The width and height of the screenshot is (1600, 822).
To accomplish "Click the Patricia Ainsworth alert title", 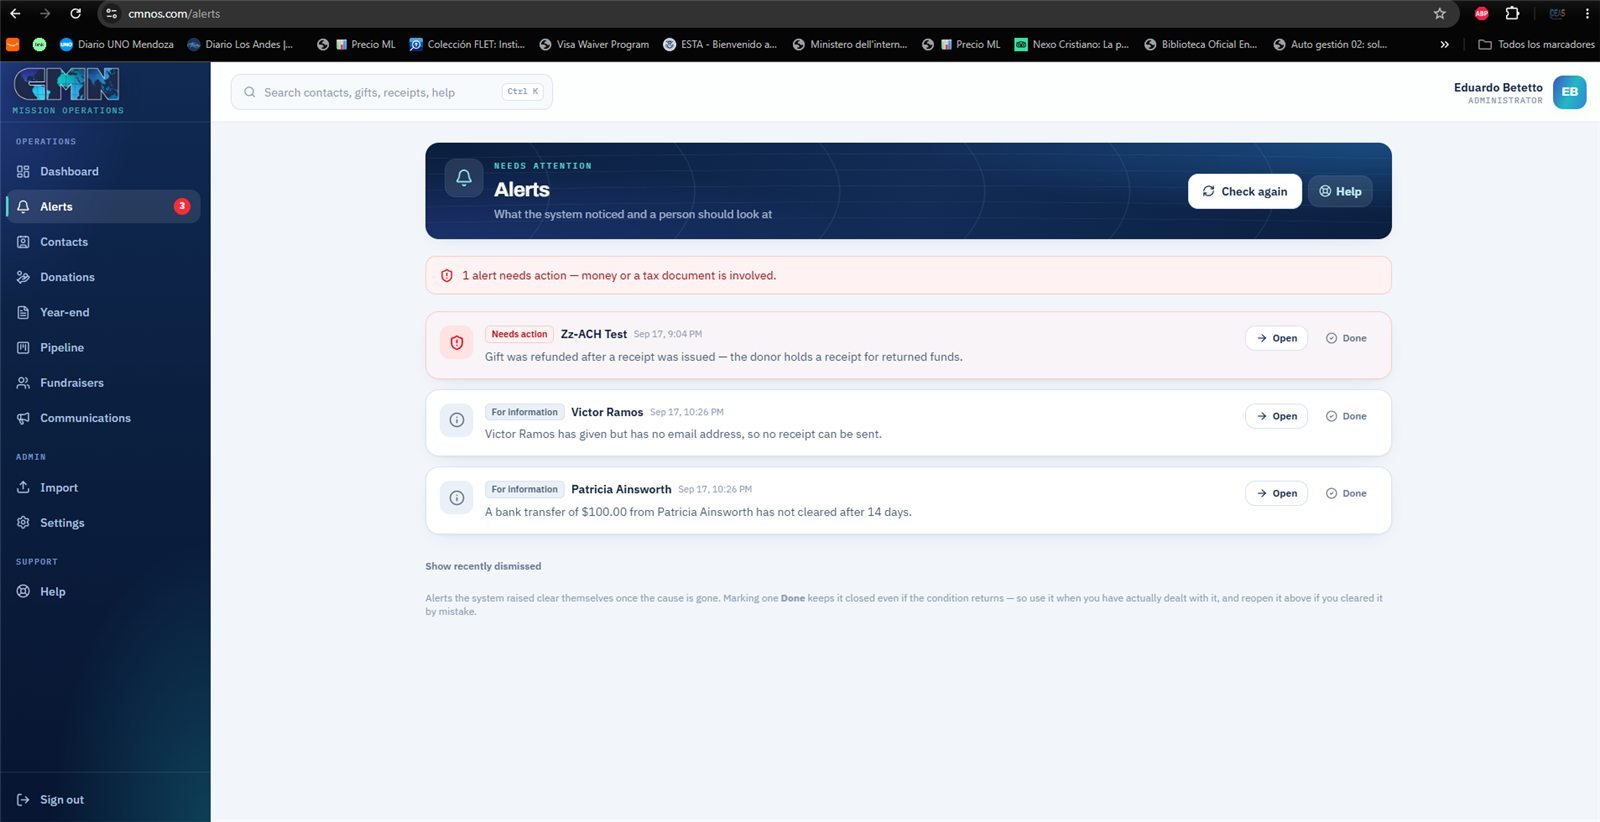I will point(621,489).
